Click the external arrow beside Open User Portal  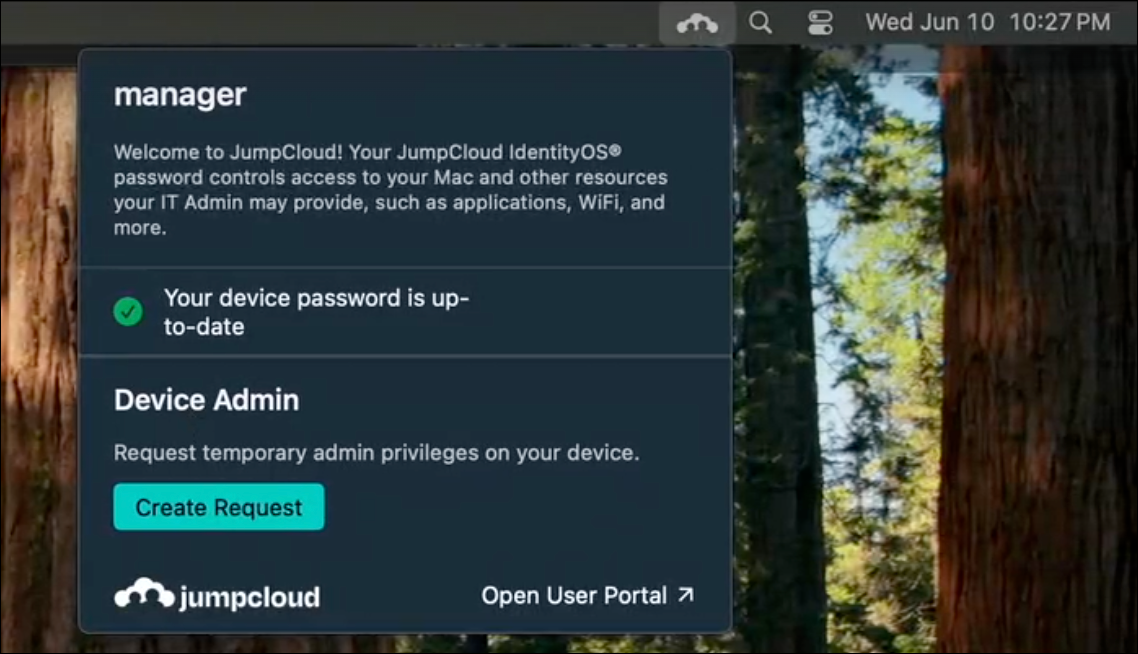click(x=685, y=595)
